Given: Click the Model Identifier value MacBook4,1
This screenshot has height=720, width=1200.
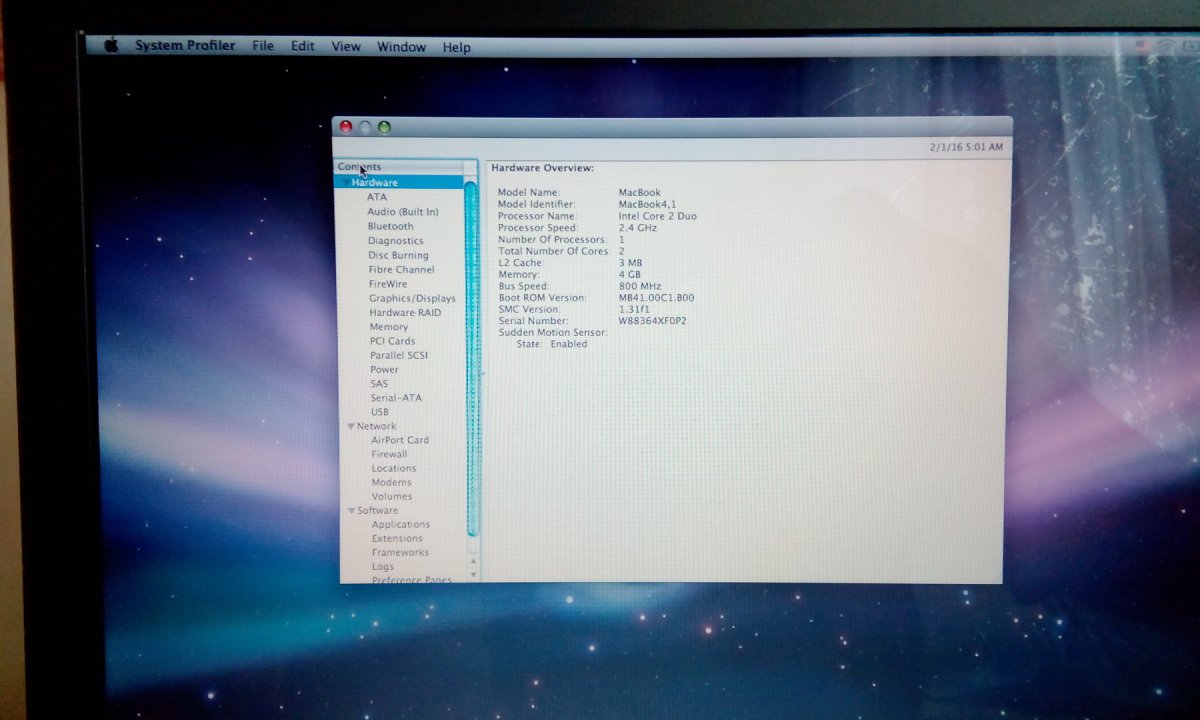Looking at the screenshot, I should tap(647, 204).
